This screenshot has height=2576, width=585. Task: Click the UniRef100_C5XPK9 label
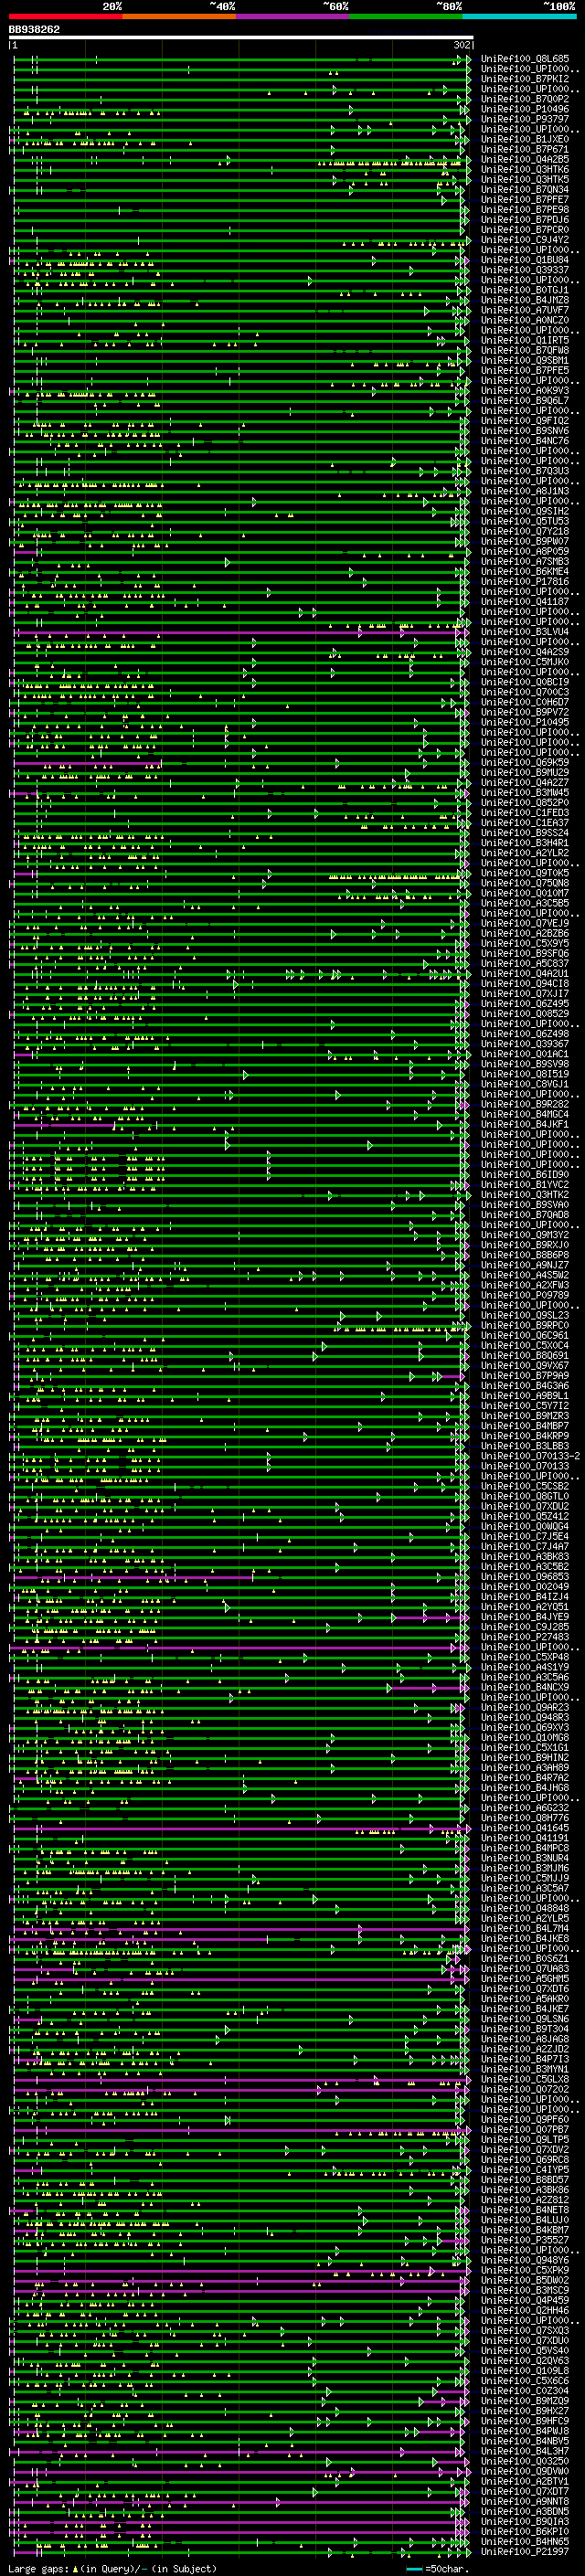[525, 2270]
